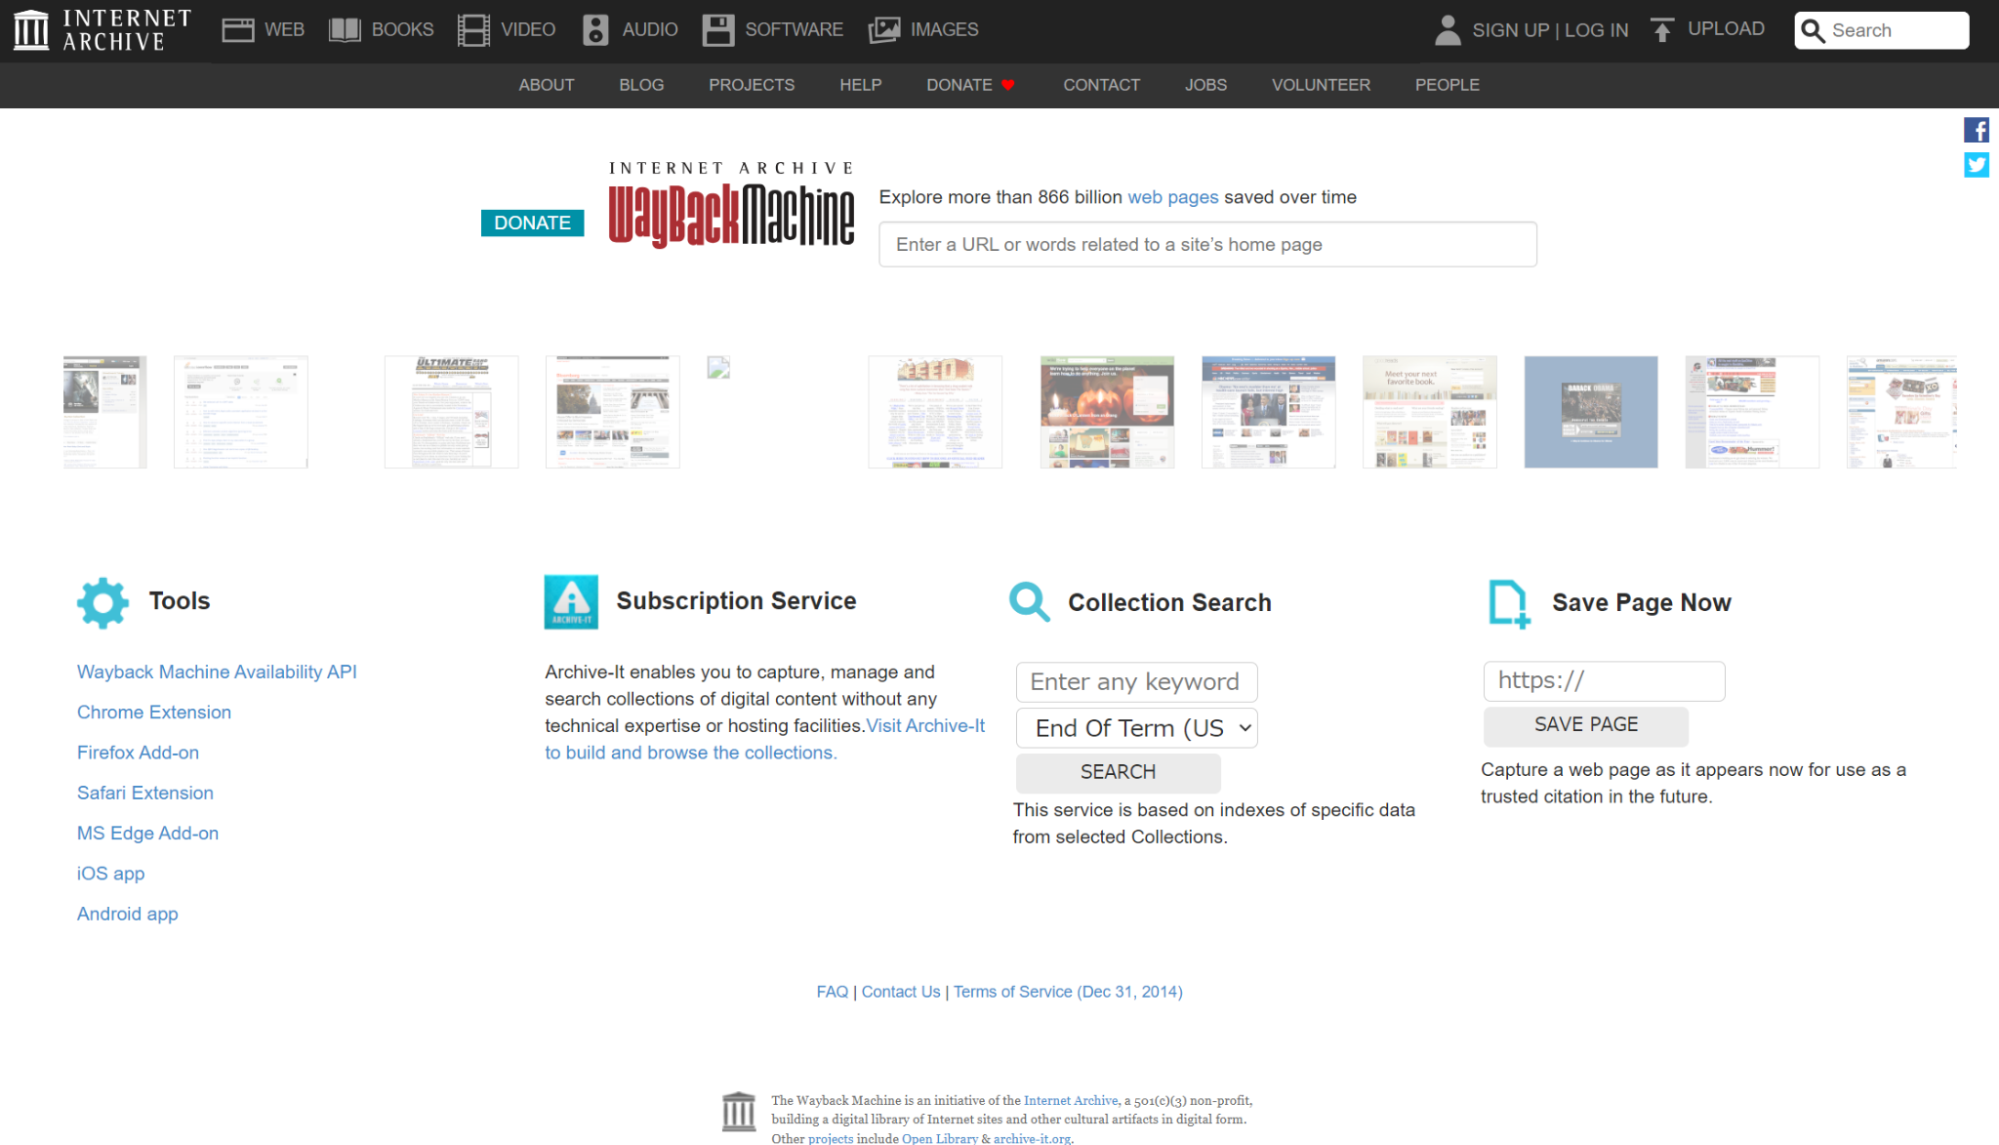The image size is (1999, 1145).
Task: Share page via Twitter icon
Action: pyautogui.click(x=1976, y=165)
